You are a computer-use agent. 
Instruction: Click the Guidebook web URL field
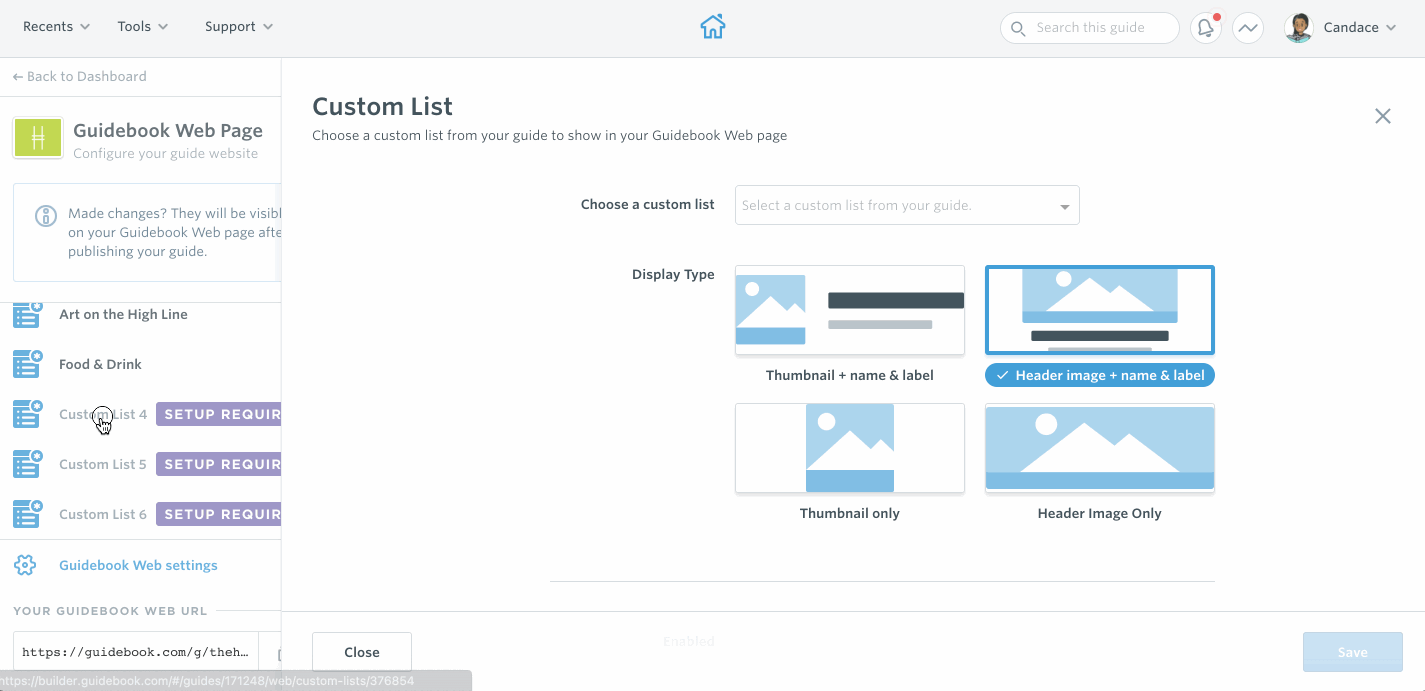(135, 651)
